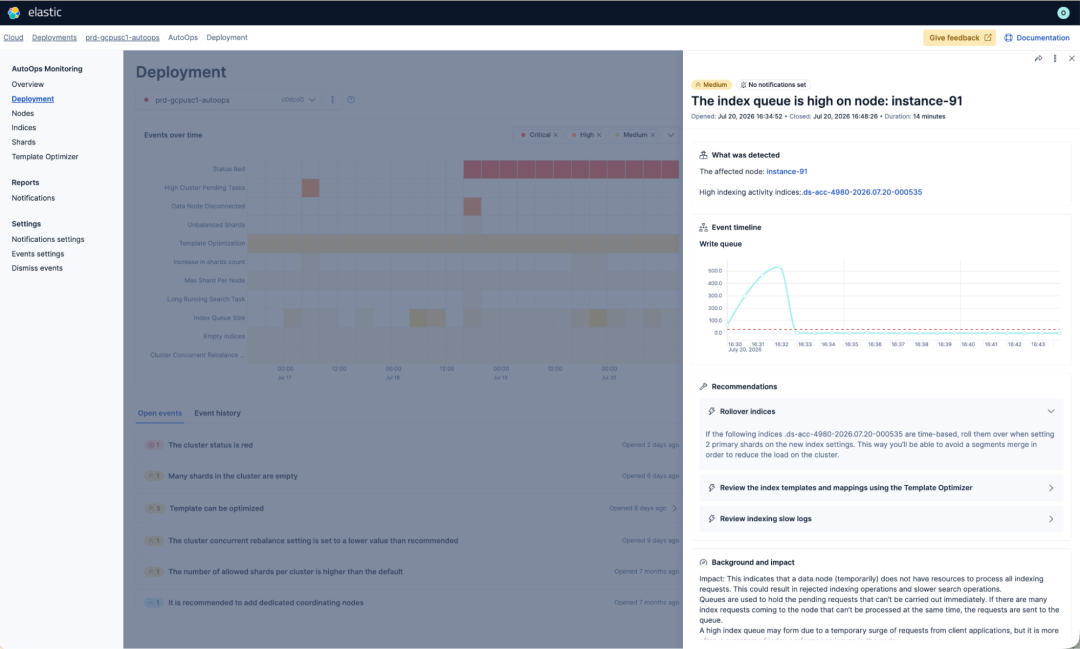
Task: Click the share icon in event panel
Action: click(x=1038, y=59)
